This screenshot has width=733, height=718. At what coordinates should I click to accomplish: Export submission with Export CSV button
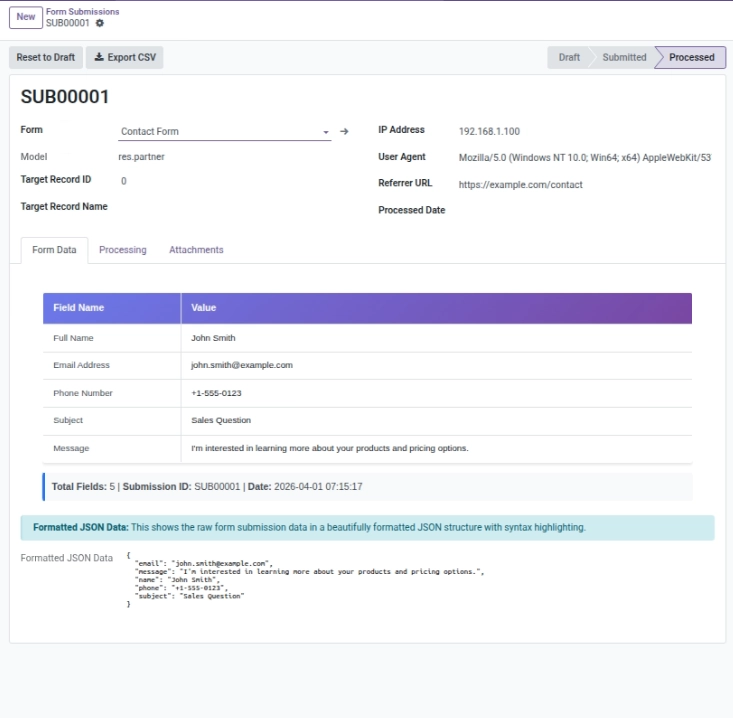(x=124, y=57)
